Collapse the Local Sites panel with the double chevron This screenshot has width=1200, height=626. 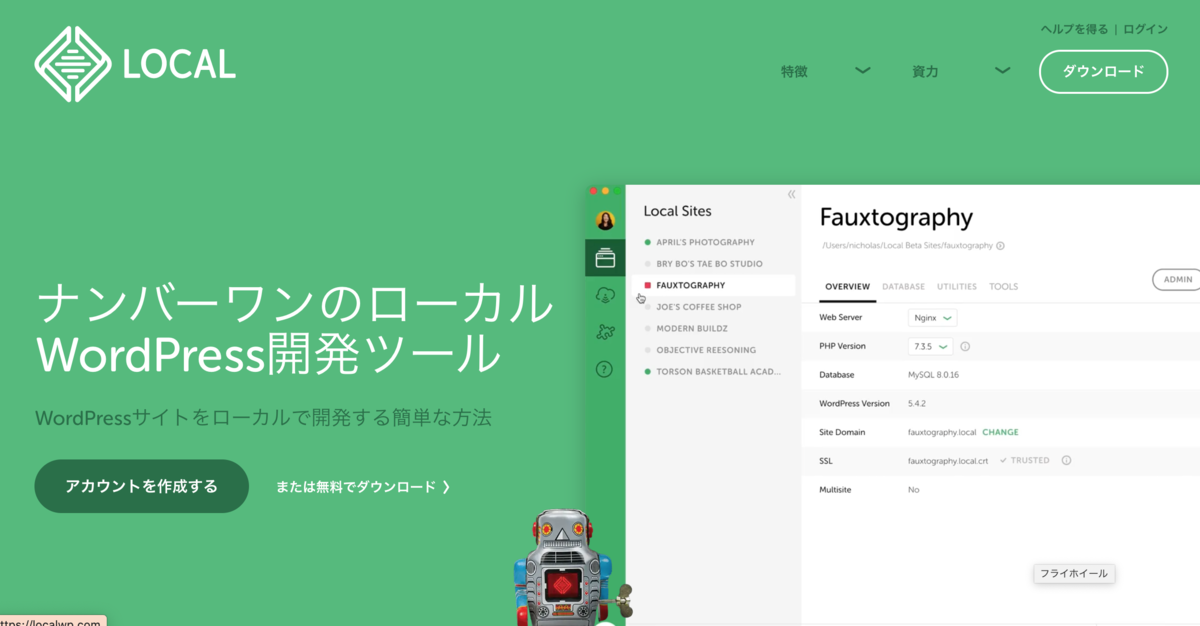coord(791,194)
